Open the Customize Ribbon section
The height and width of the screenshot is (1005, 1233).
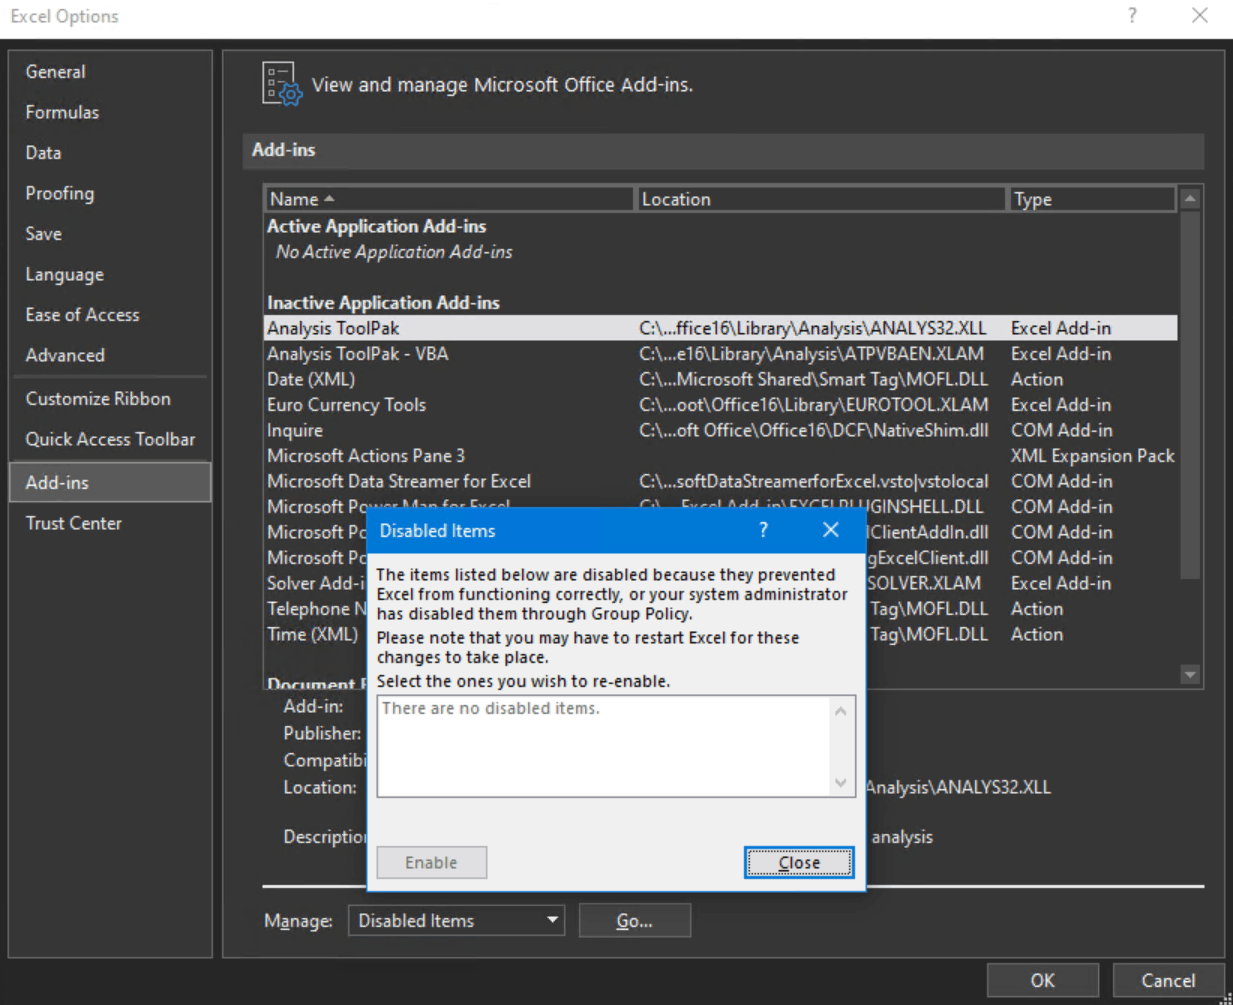click(97, 398)
